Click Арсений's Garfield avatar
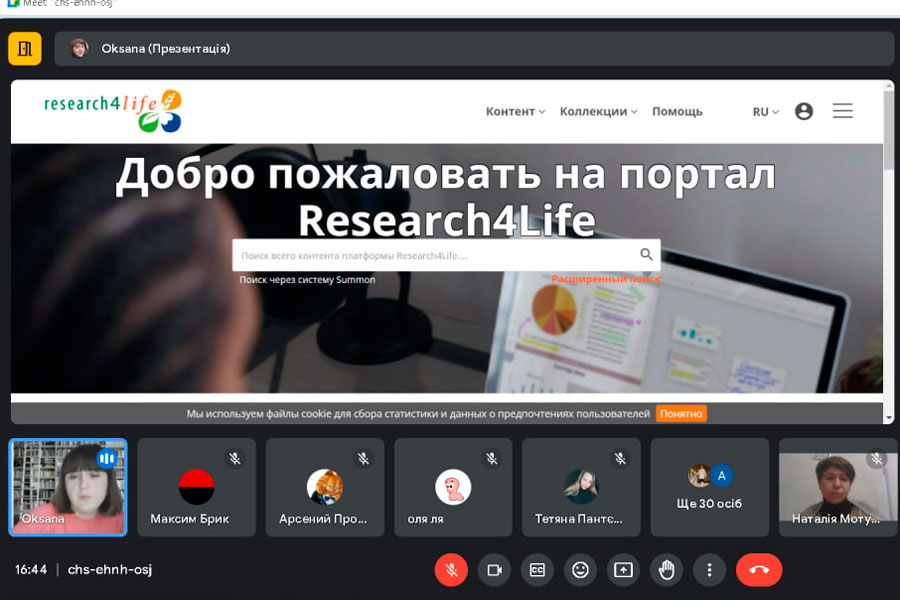This screenshot has width=900, height=600. [x=325, y=487]
